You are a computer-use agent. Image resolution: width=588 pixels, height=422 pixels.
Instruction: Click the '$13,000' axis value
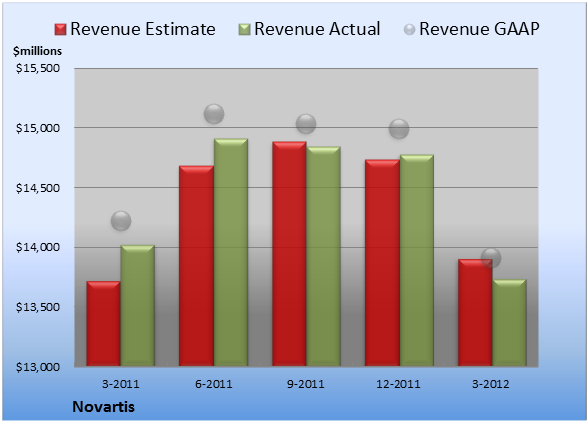(38, 367)
